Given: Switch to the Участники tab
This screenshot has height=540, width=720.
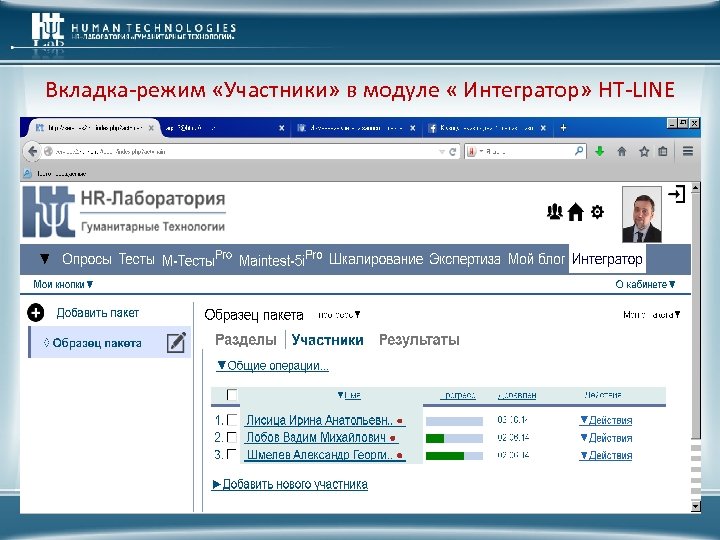Looking at the screenshot, I should [327, 340].
